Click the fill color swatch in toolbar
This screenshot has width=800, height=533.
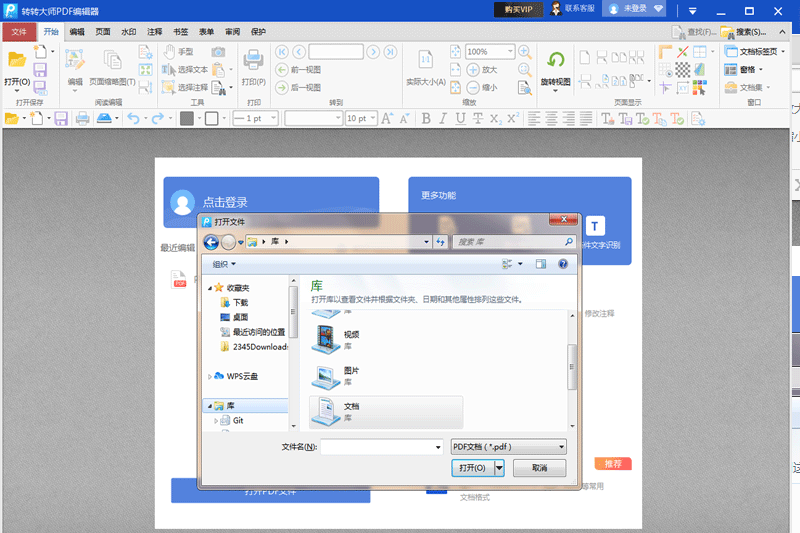tap(187, 119)
